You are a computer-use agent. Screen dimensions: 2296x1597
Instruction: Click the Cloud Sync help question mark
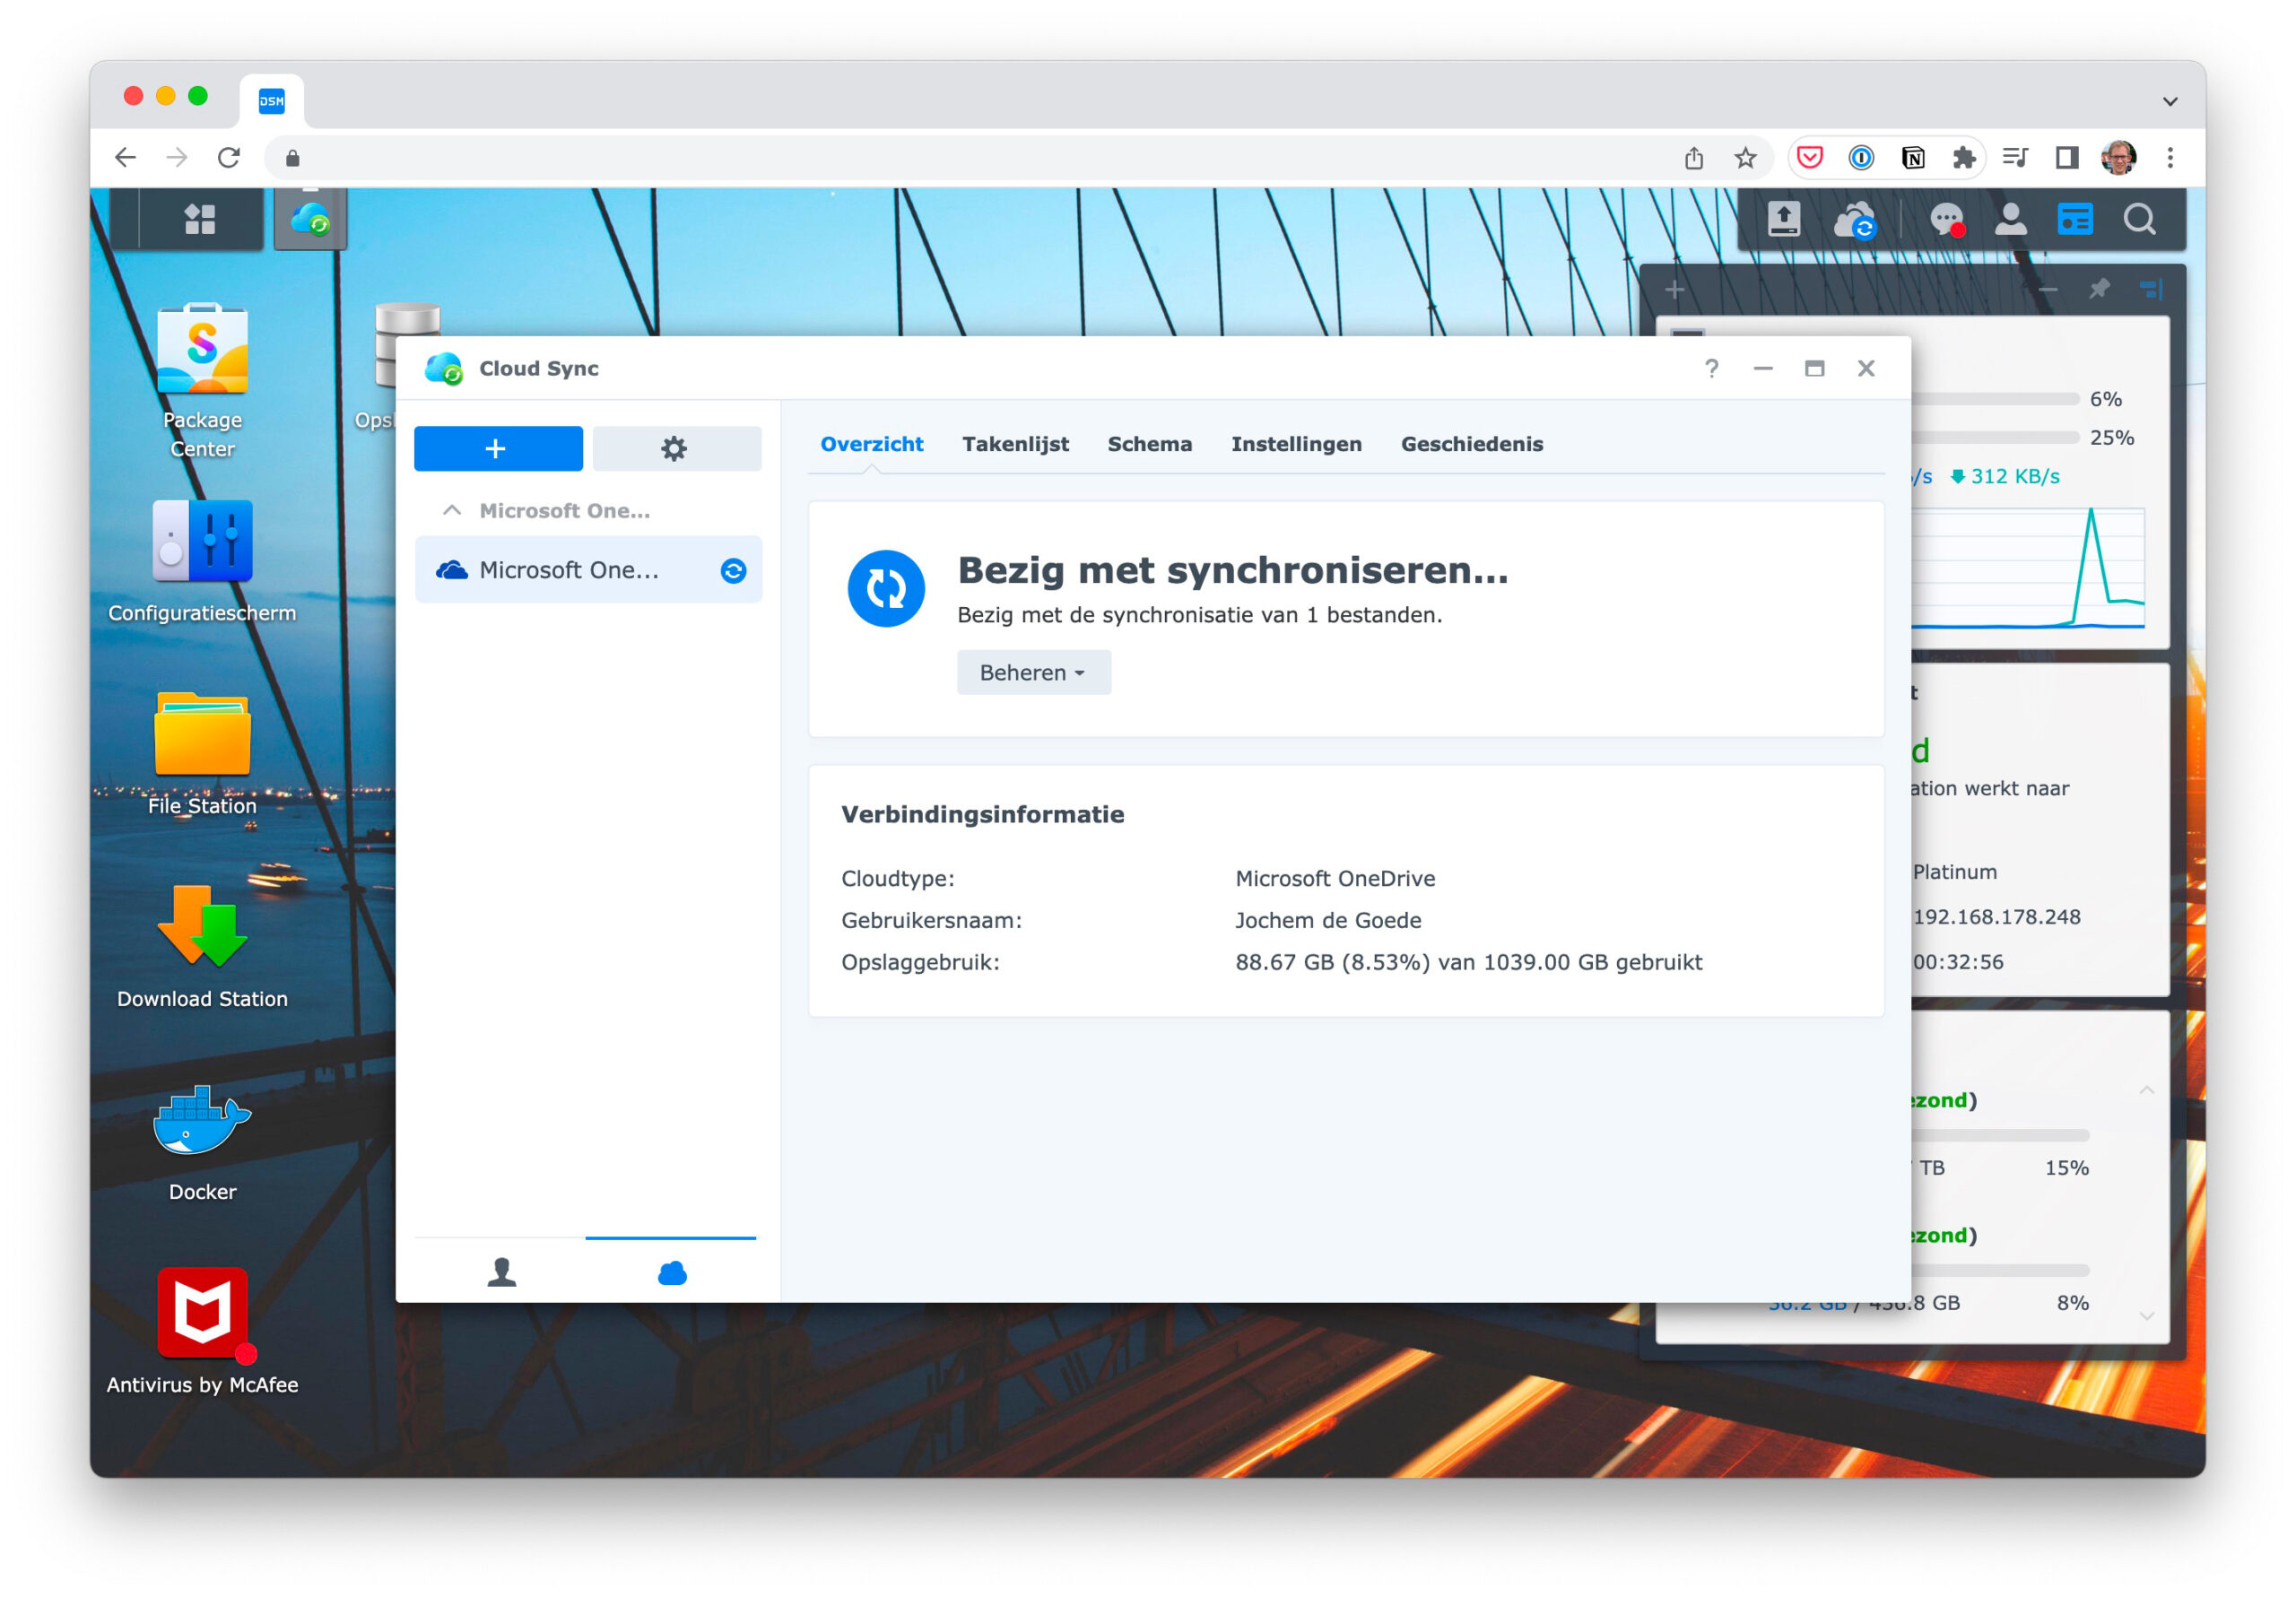(1711, 369)
